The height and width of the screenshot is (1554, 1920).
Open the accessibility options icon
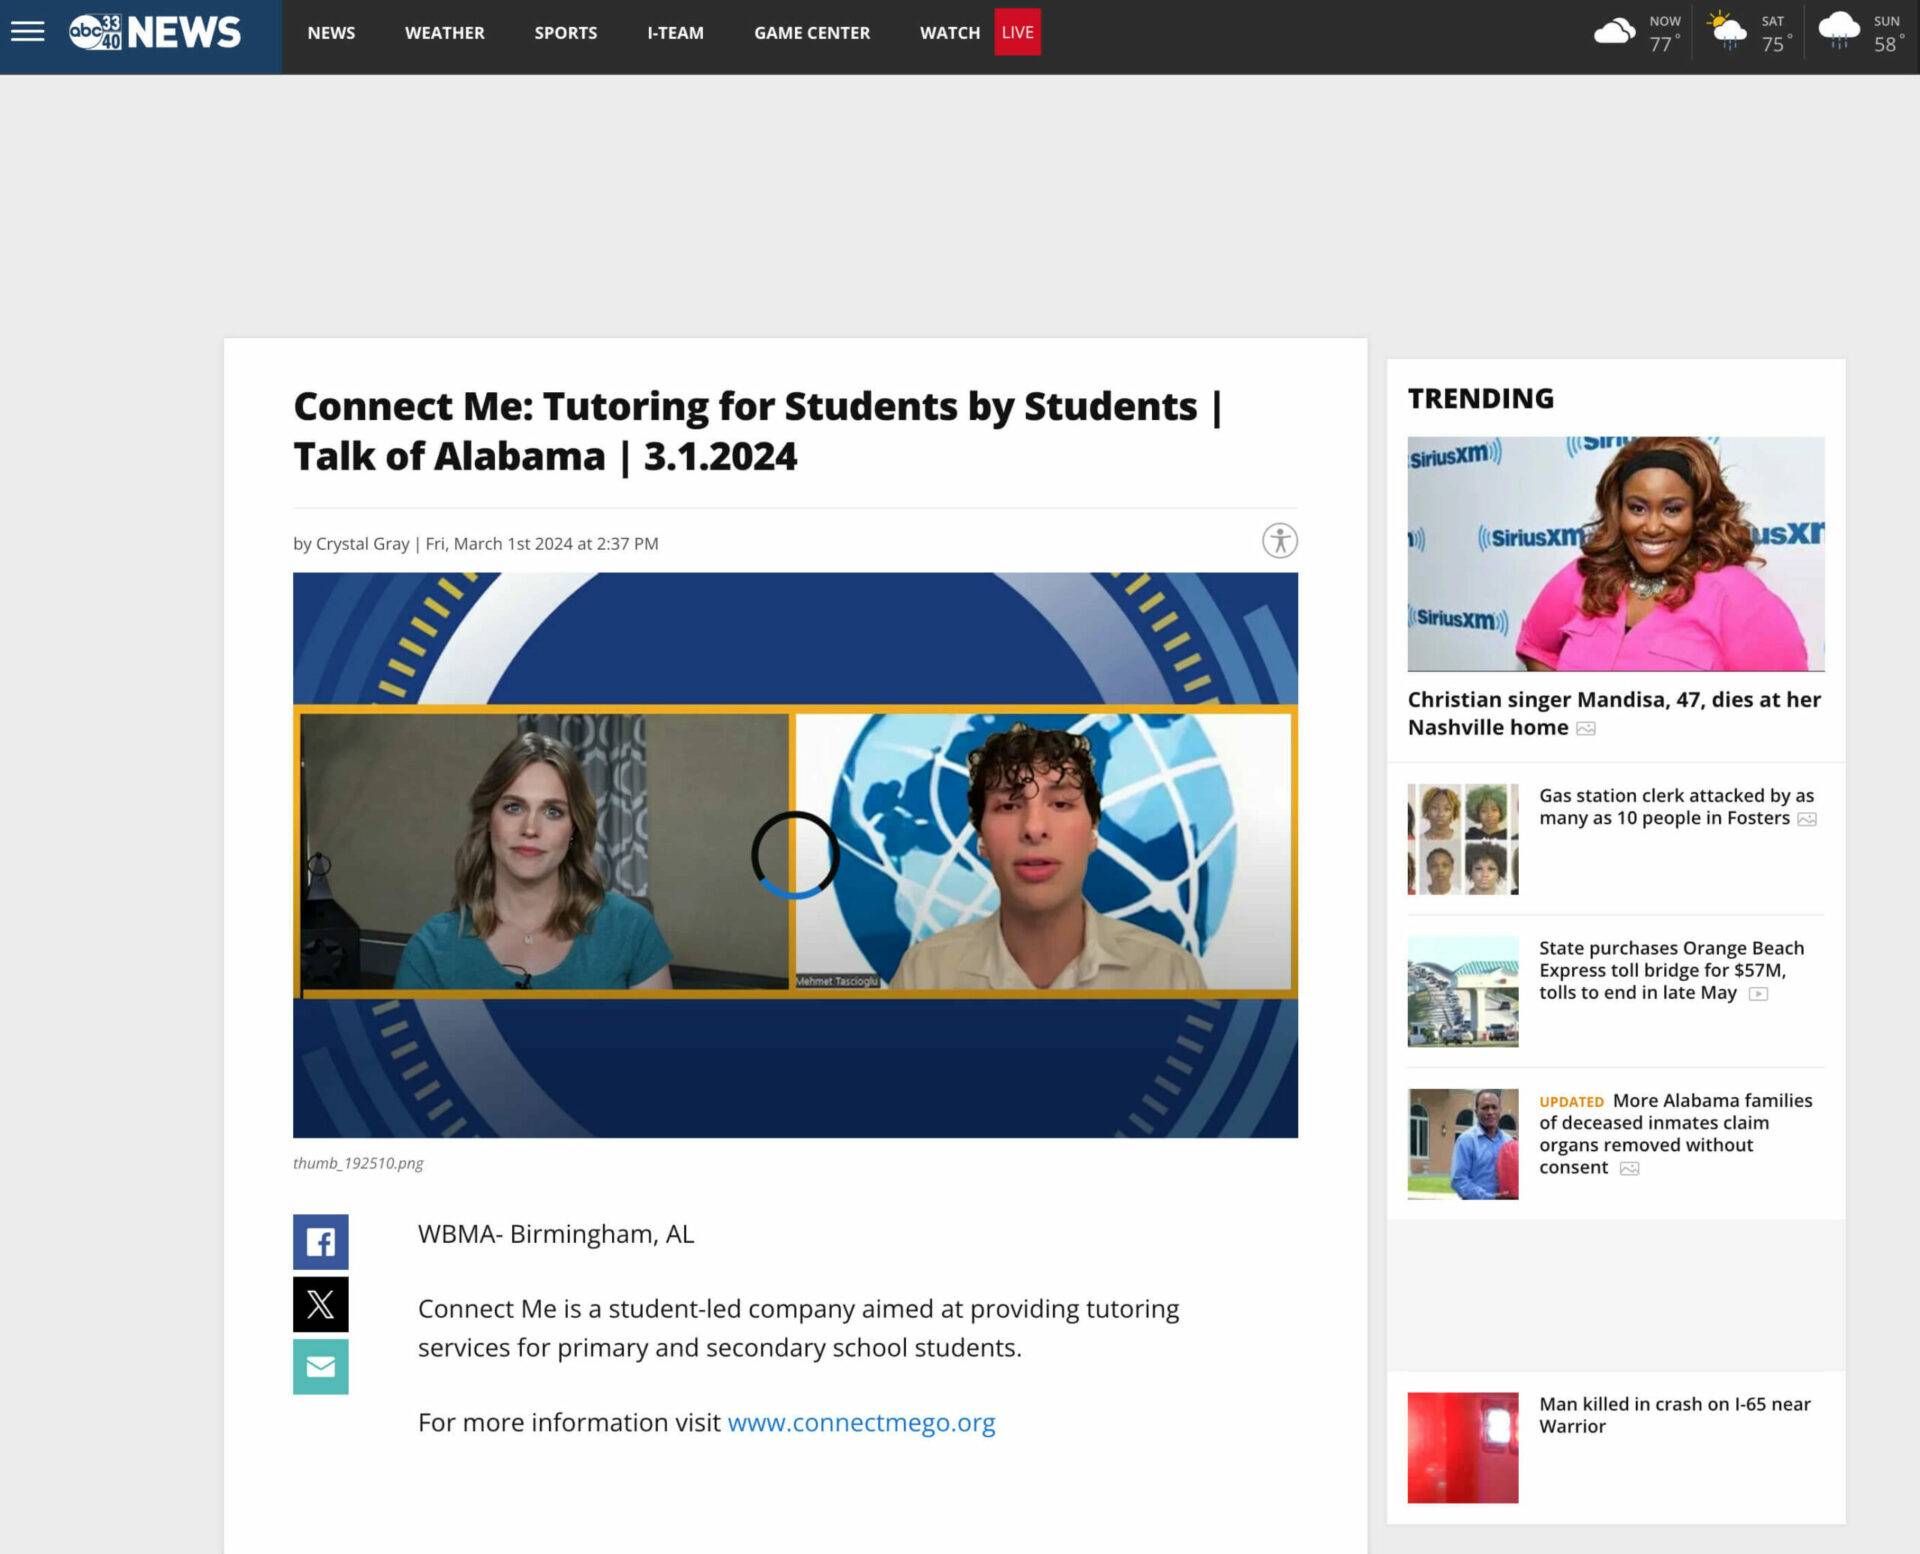[x=1280, y=541]
